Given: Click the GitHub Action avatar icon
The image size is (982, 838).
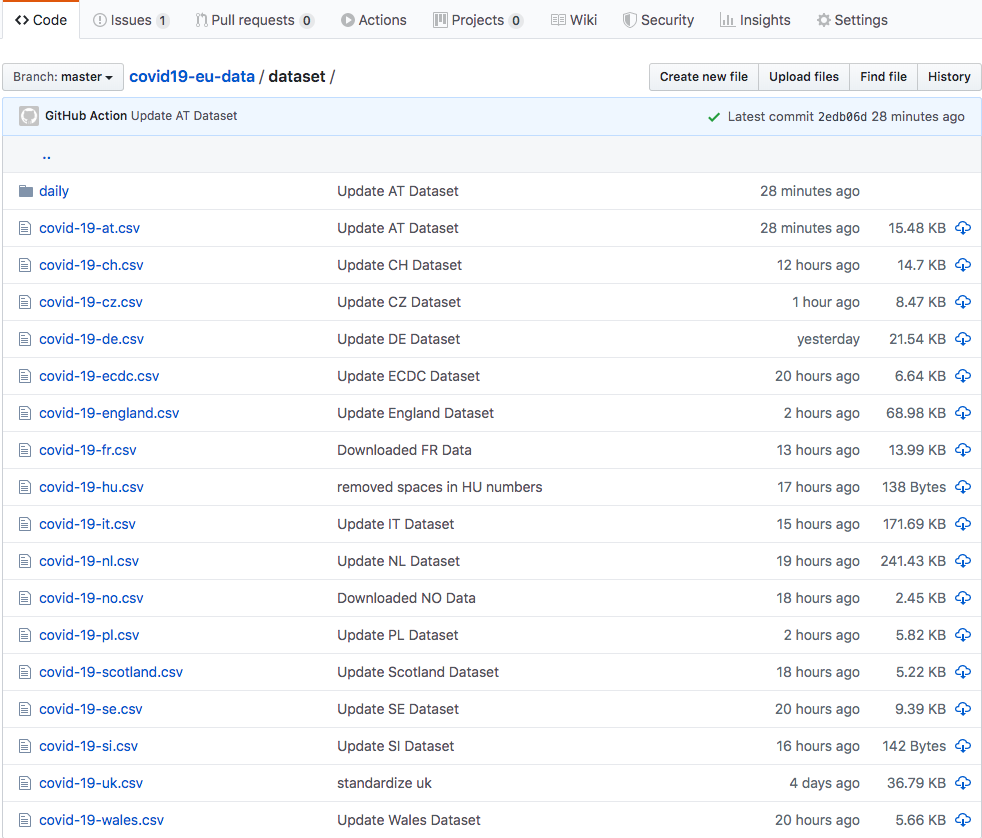Looking at the screenshot, I should click(x=29, y=116).
